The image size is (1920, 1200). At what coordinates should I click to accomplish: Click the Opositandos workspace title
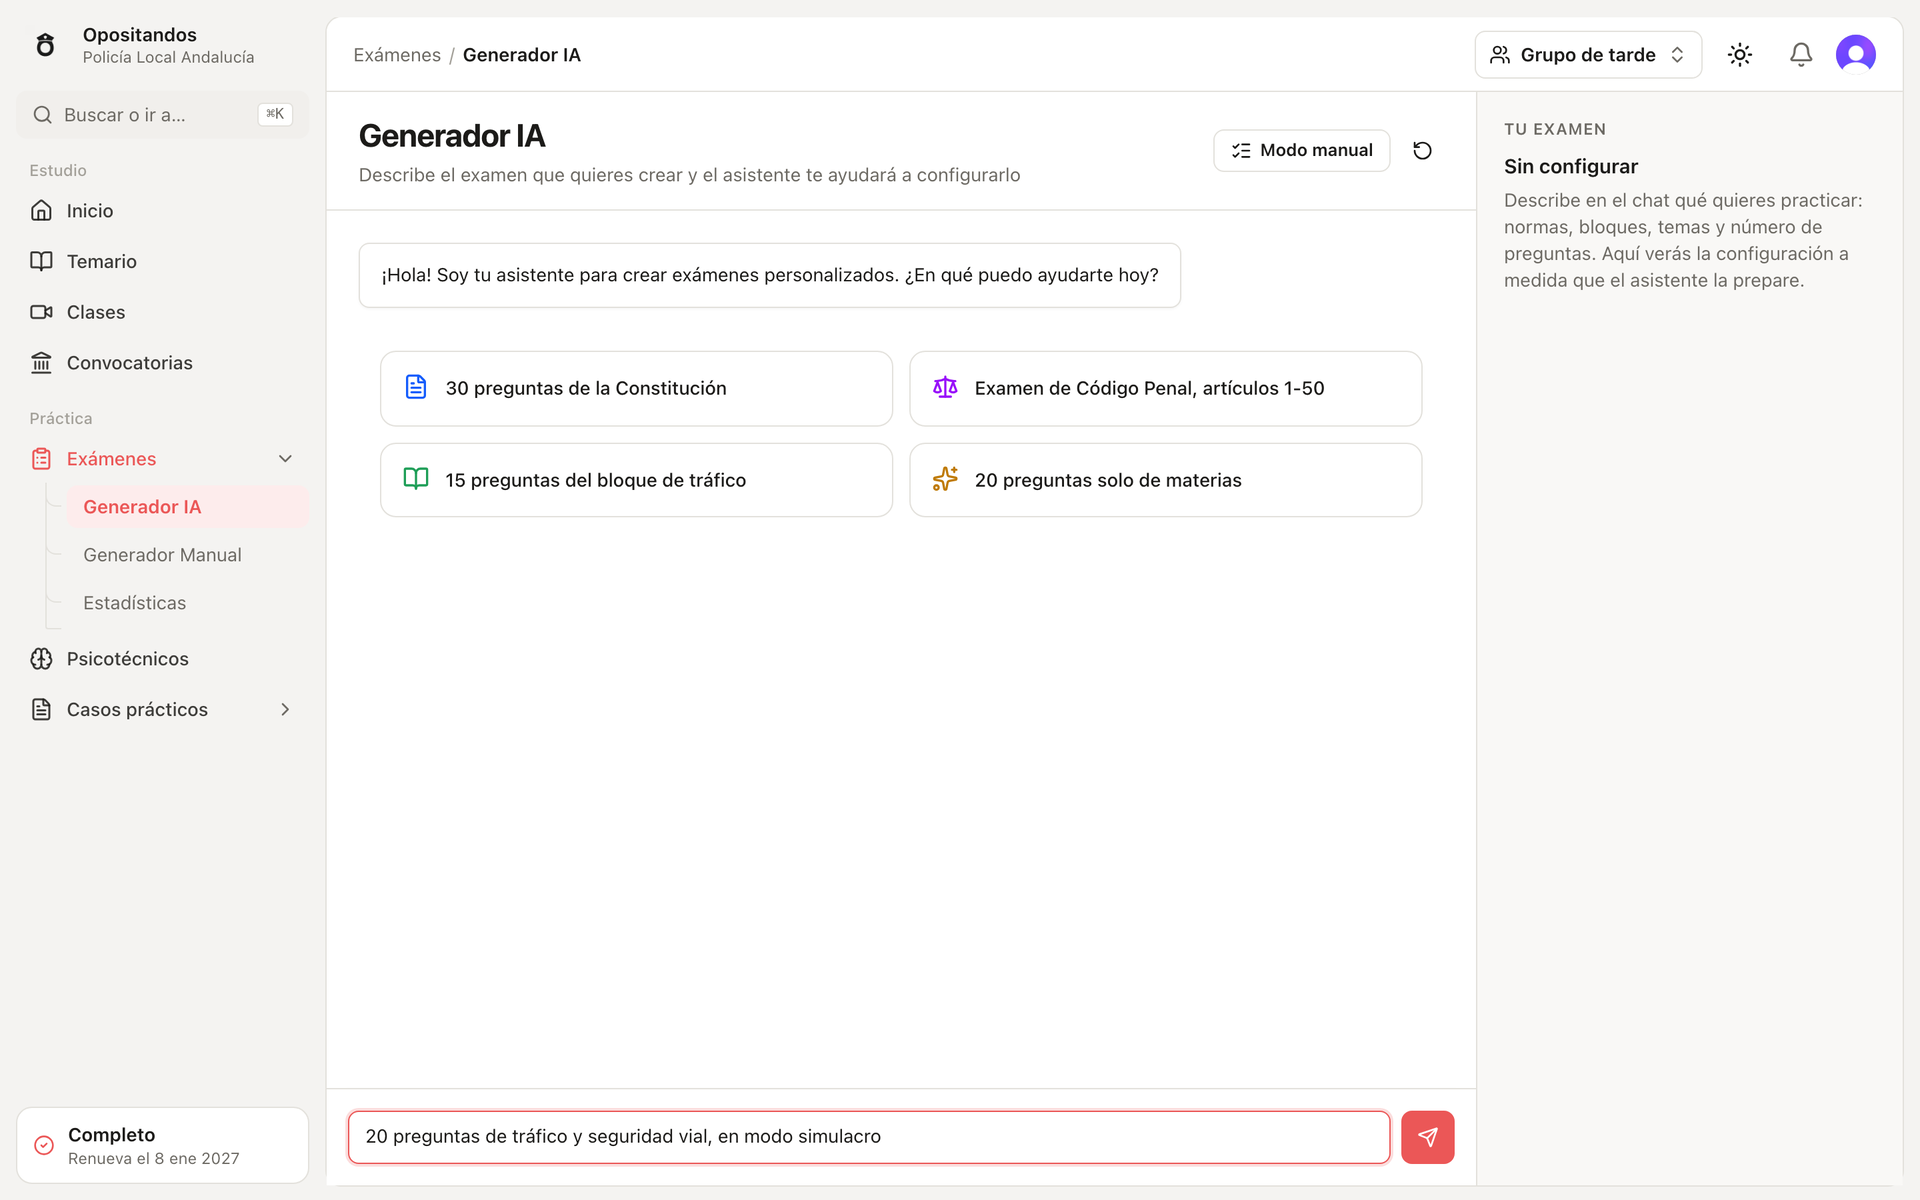click(140, 35)
